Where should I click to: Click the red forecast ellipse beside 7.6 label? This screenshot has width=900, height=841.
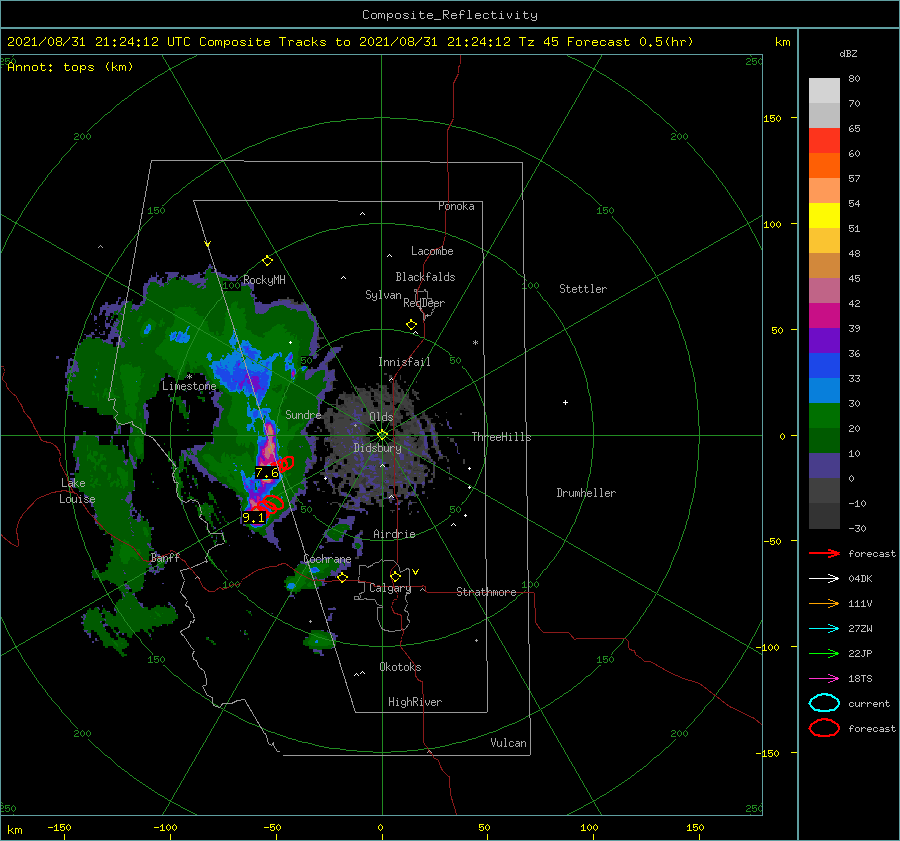point(285,463)
